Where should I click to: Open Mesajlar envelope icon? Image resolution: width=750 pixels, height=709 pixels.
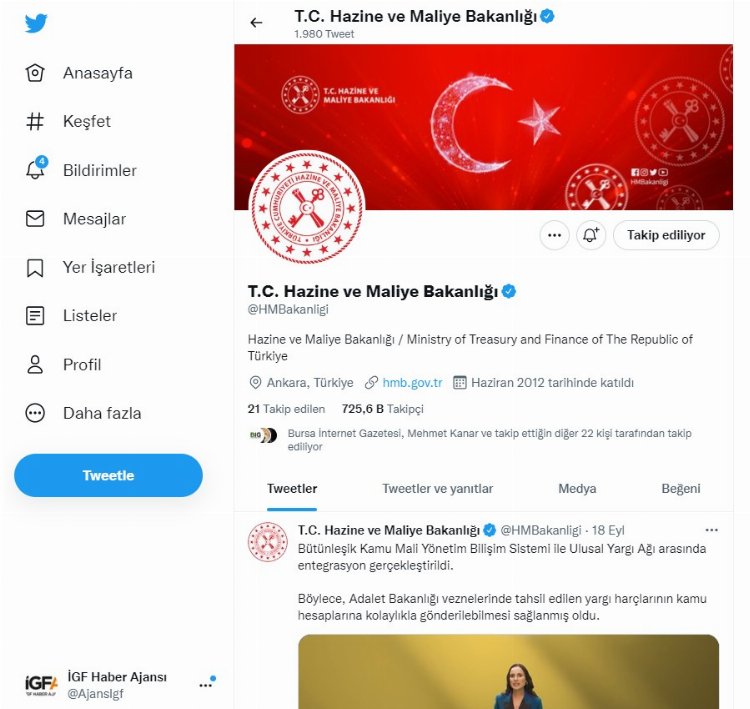click(35, 219)
